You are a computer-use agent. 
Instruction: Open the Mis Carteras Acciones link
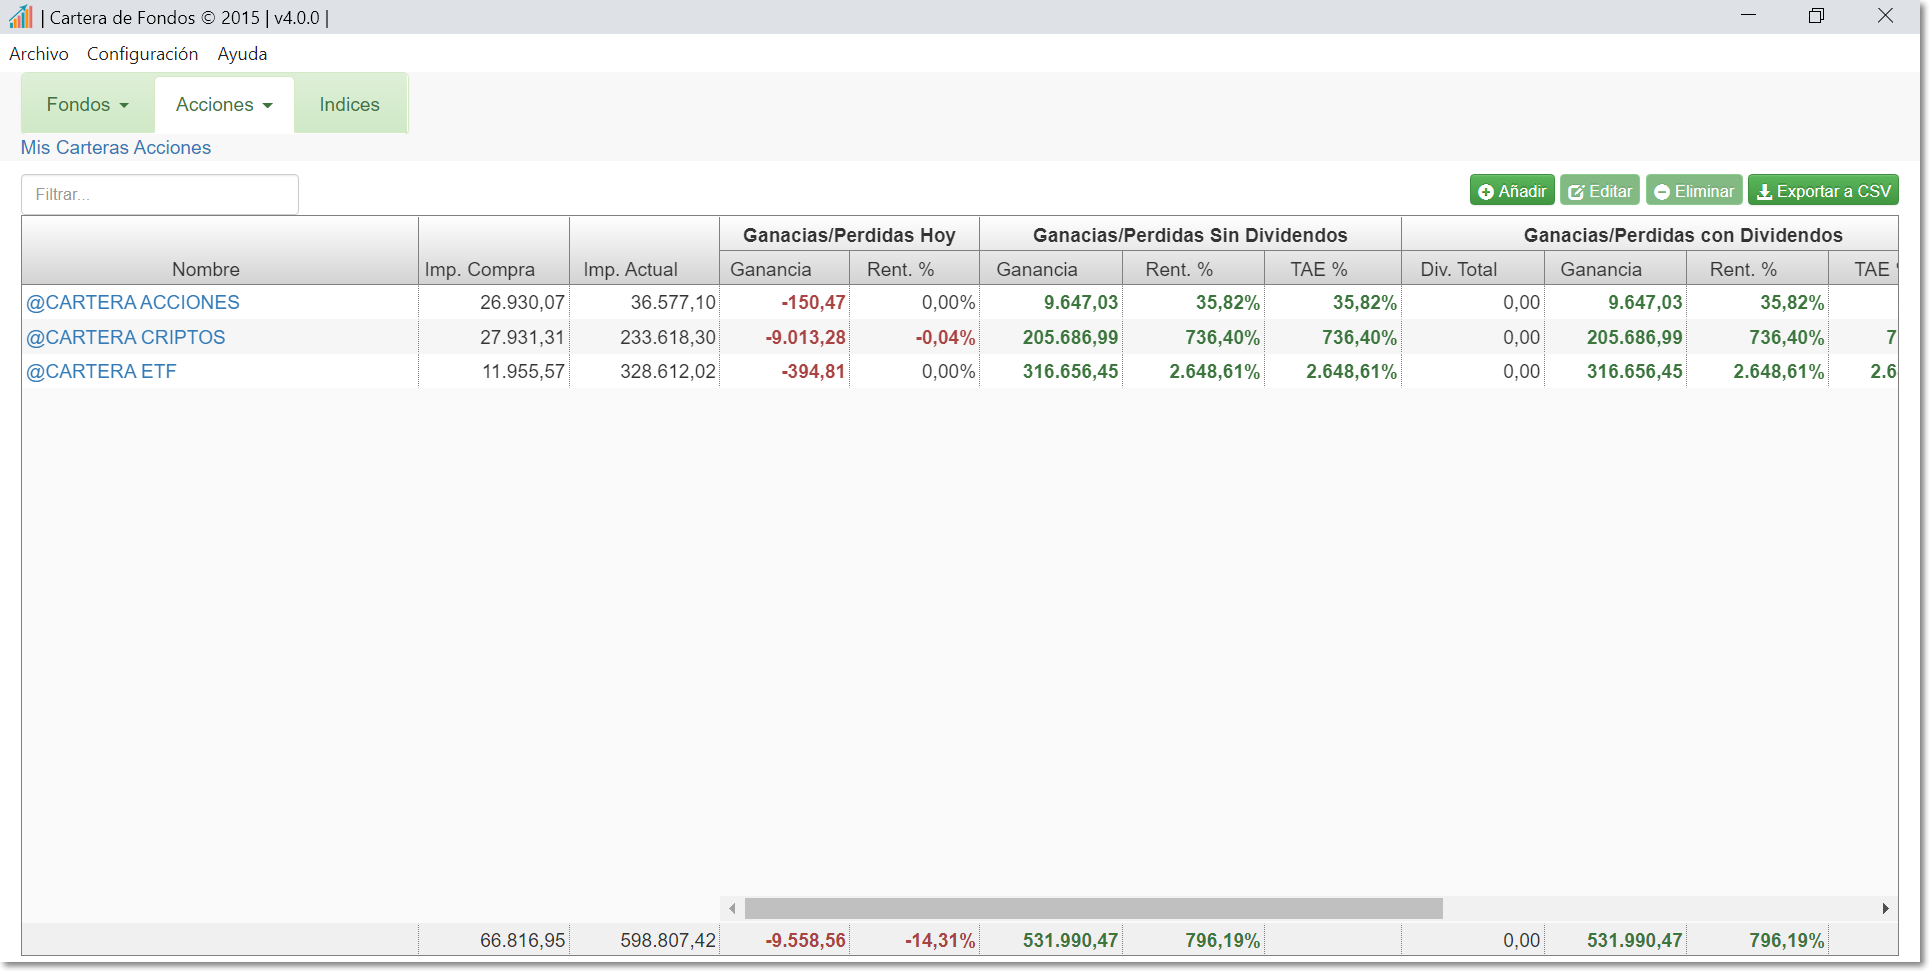pos(116,147)
